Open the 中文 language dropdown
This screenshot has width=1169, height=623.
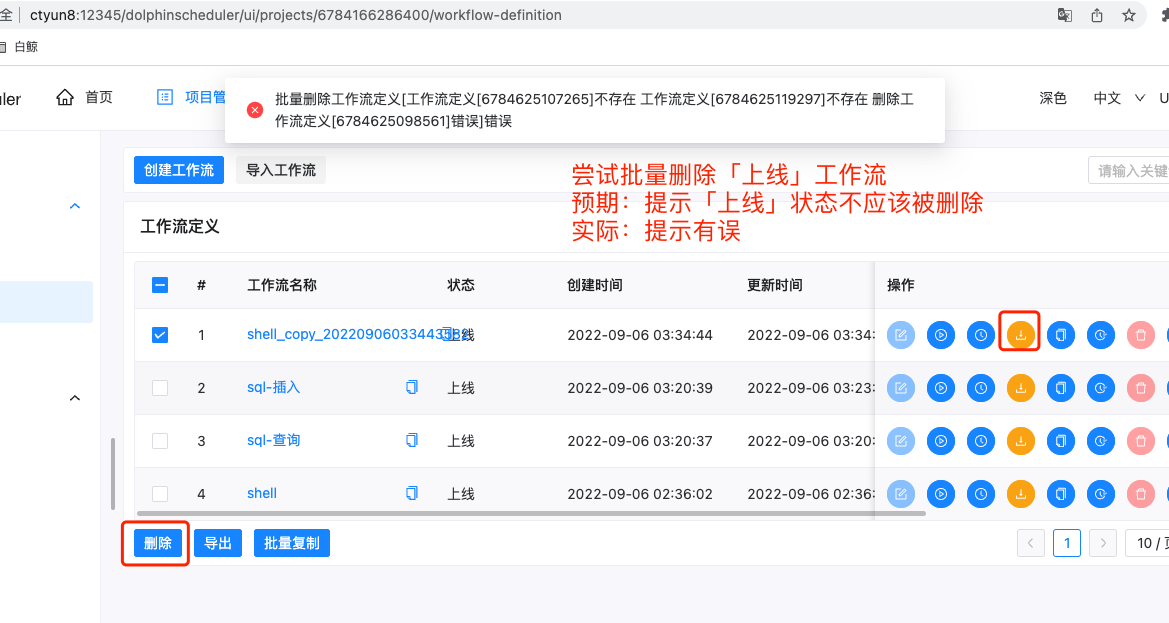pyautogui.click(x=1118, y=98)
